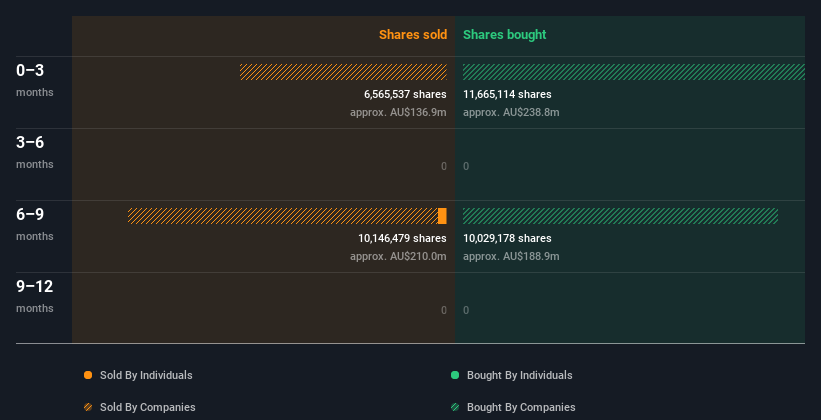This screenshot has width=821, height=420.
Task: Select the approx. AU$136.9m value
Action: pos(398,112)
